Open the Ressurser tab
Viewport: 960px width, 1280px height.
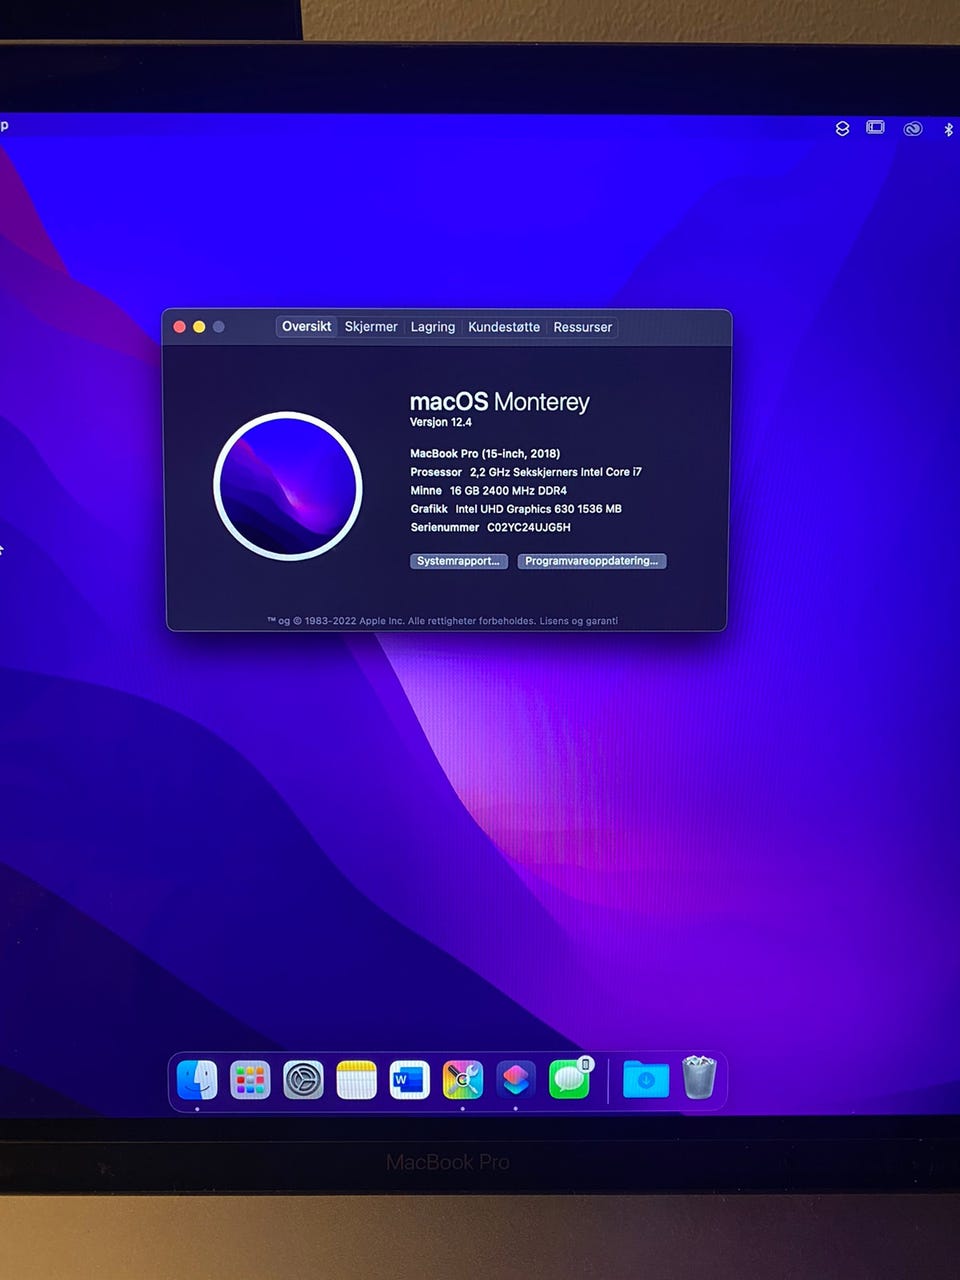pyautogui.click(x=583, y=327)
